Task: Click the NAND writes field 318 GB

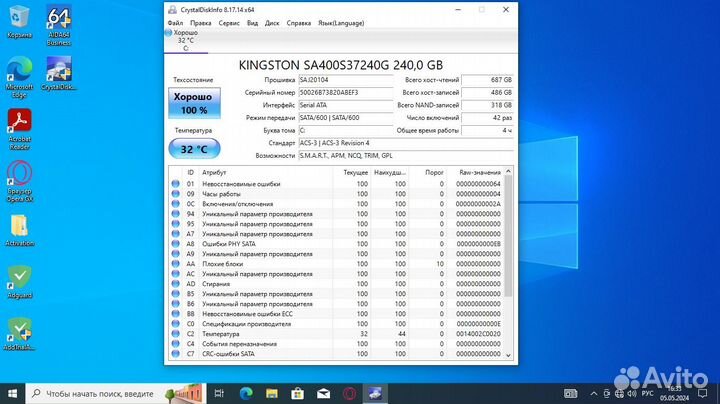Action: pos(487,105)
